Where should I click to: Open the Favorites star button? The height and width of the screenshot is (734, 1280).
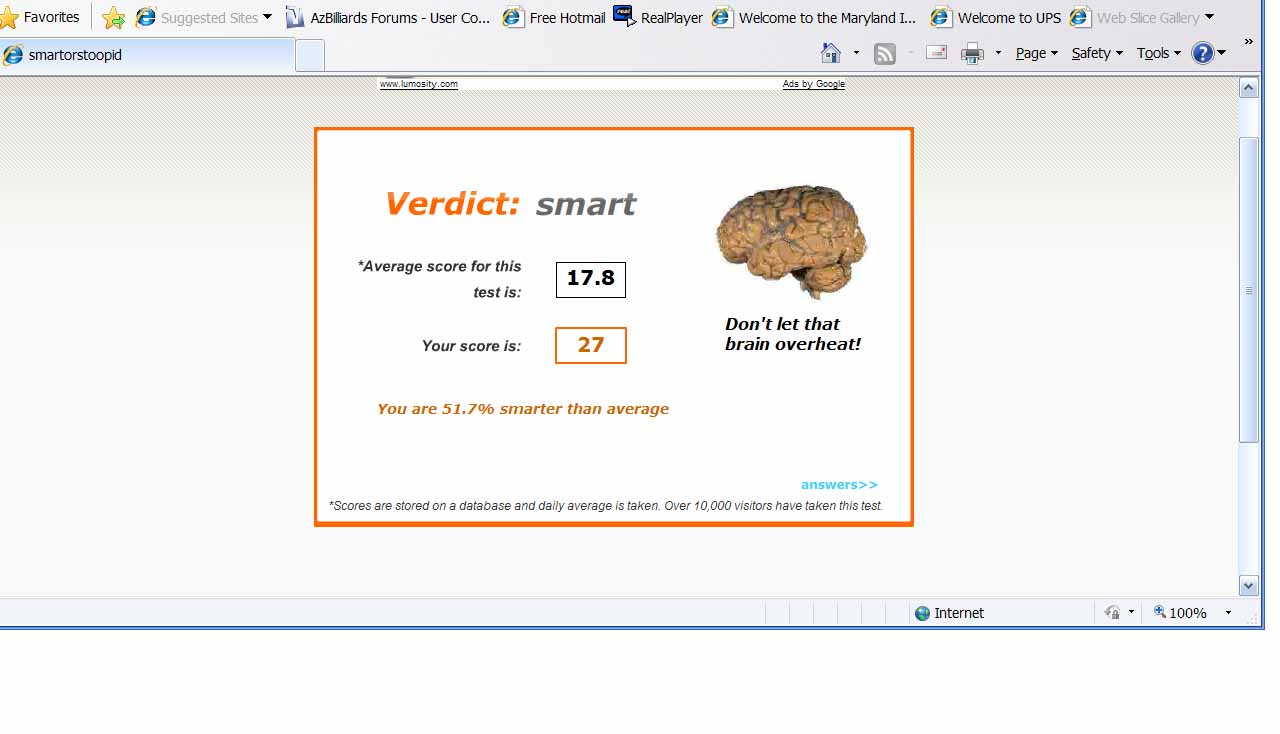40,17
